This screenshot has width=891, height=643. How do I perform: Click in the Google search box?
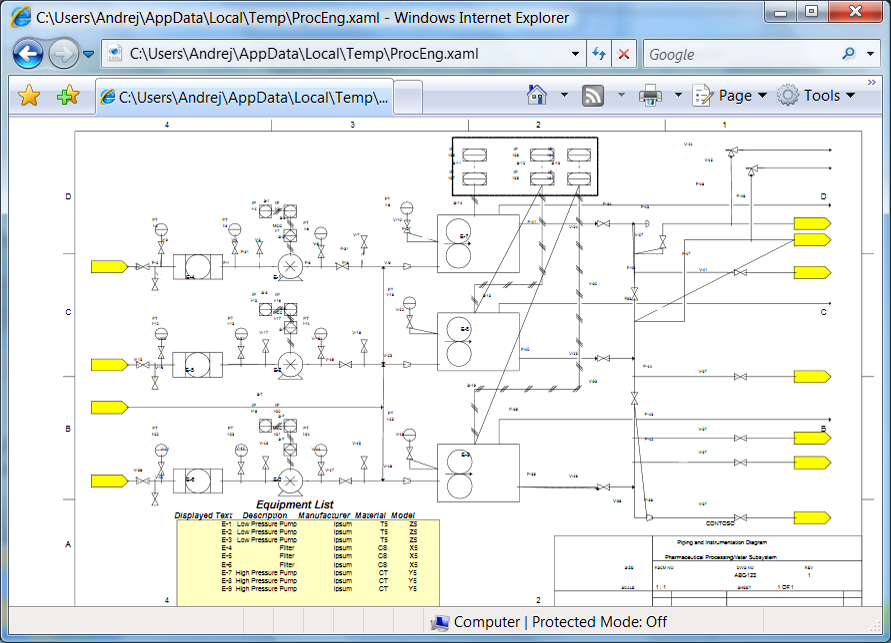click(740, 54)
